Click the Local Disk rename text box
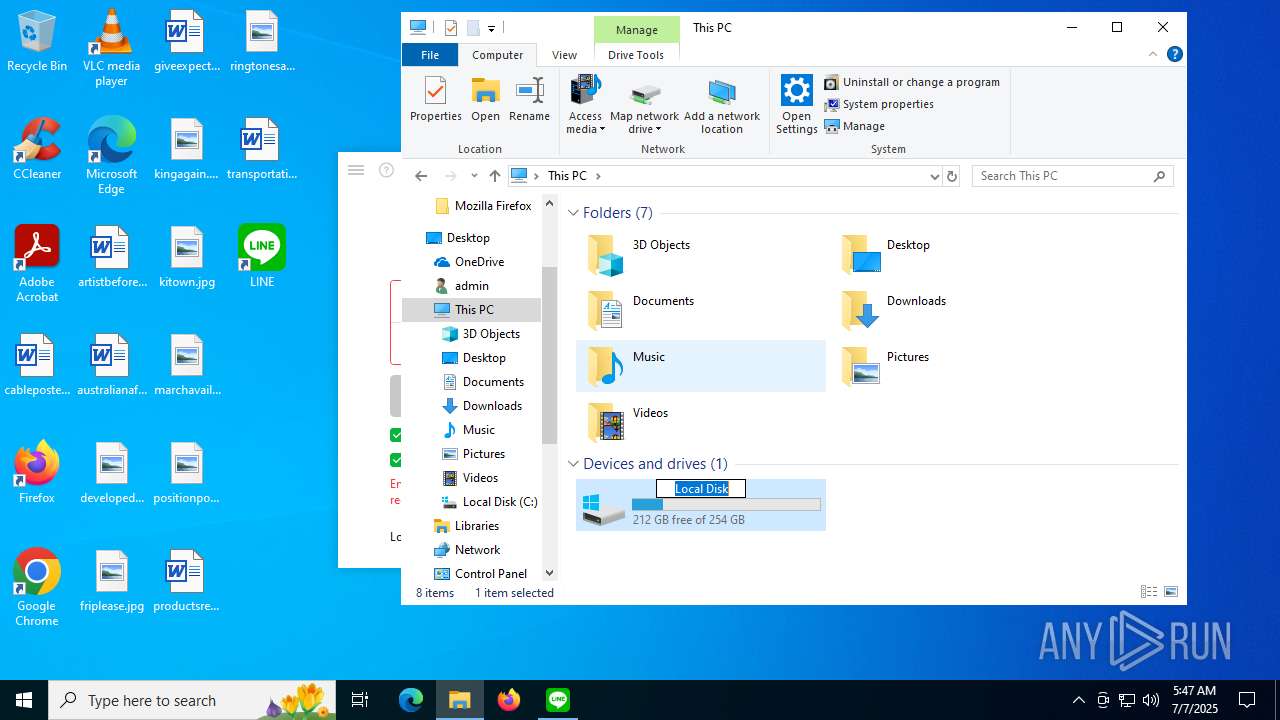This screenshot has height=720, width=1280. [x=701, y=489]
